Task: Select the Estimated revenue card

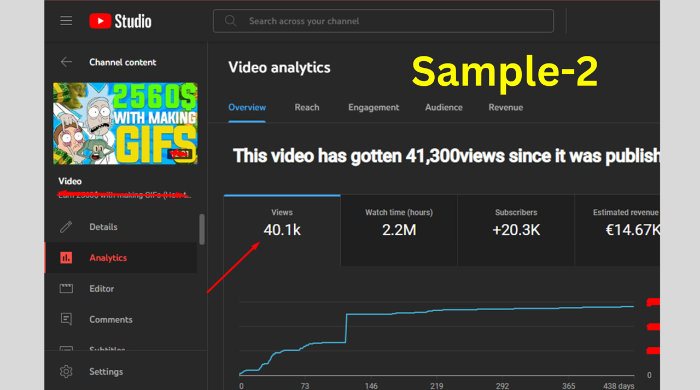Action: point(617,230)
